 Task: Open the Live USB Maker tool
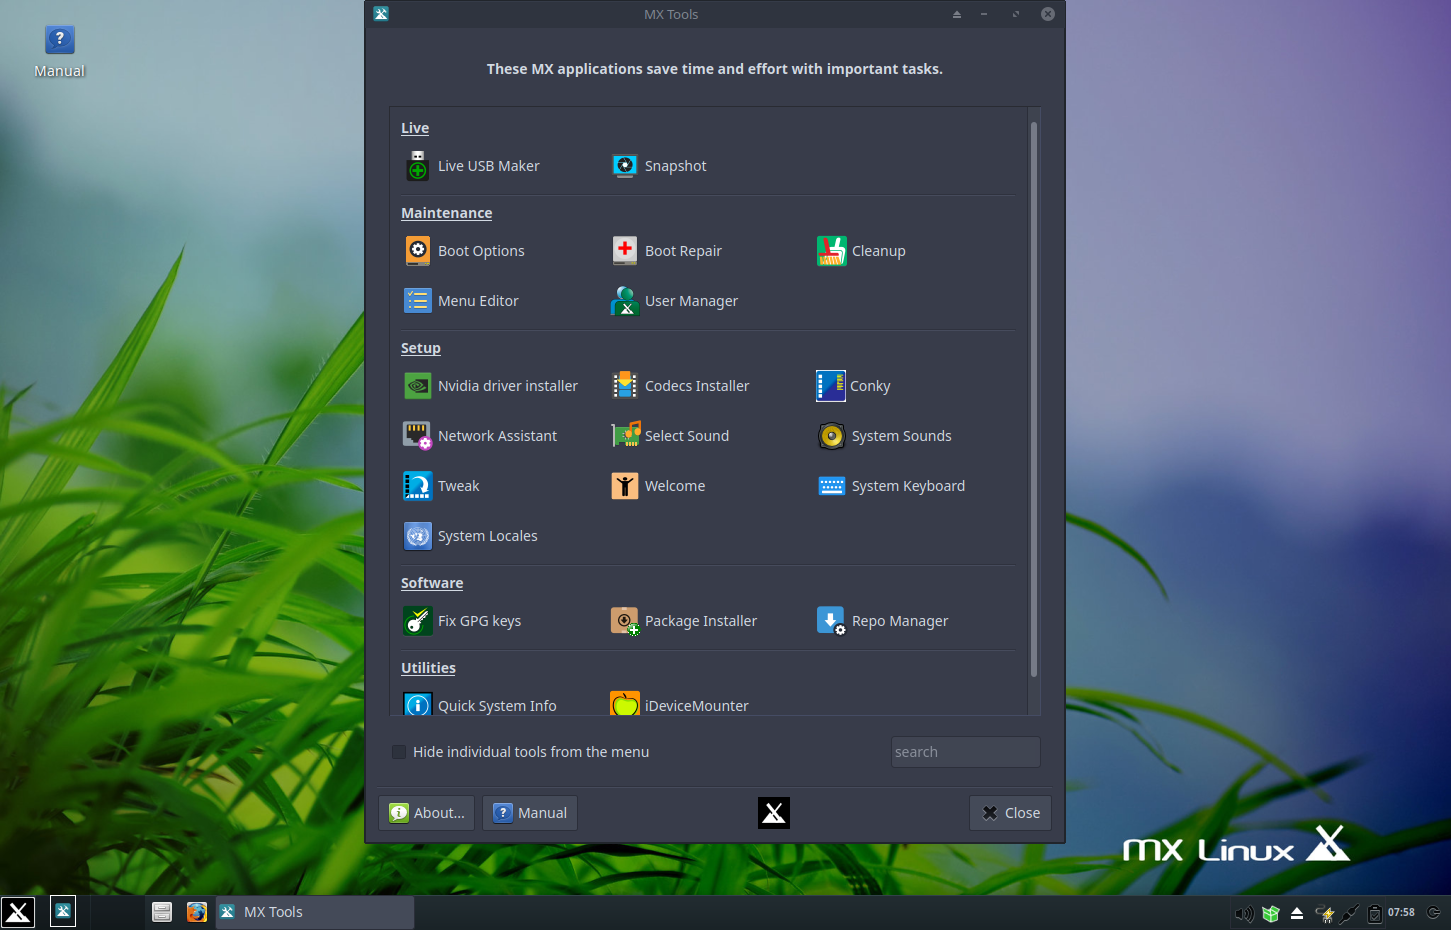471,166
